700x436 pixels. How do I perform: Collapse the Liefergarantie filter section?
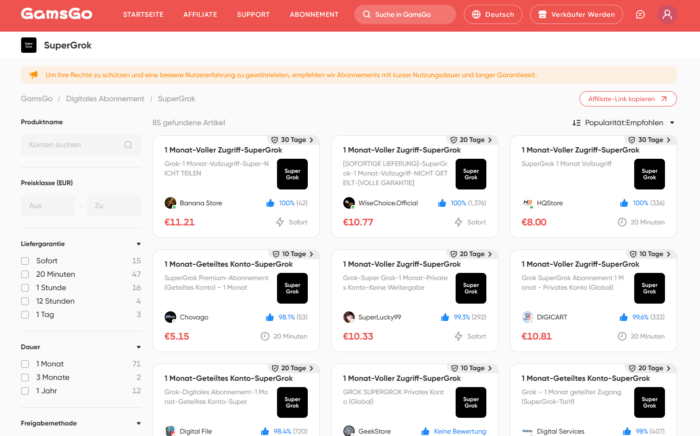pos(138,244)
